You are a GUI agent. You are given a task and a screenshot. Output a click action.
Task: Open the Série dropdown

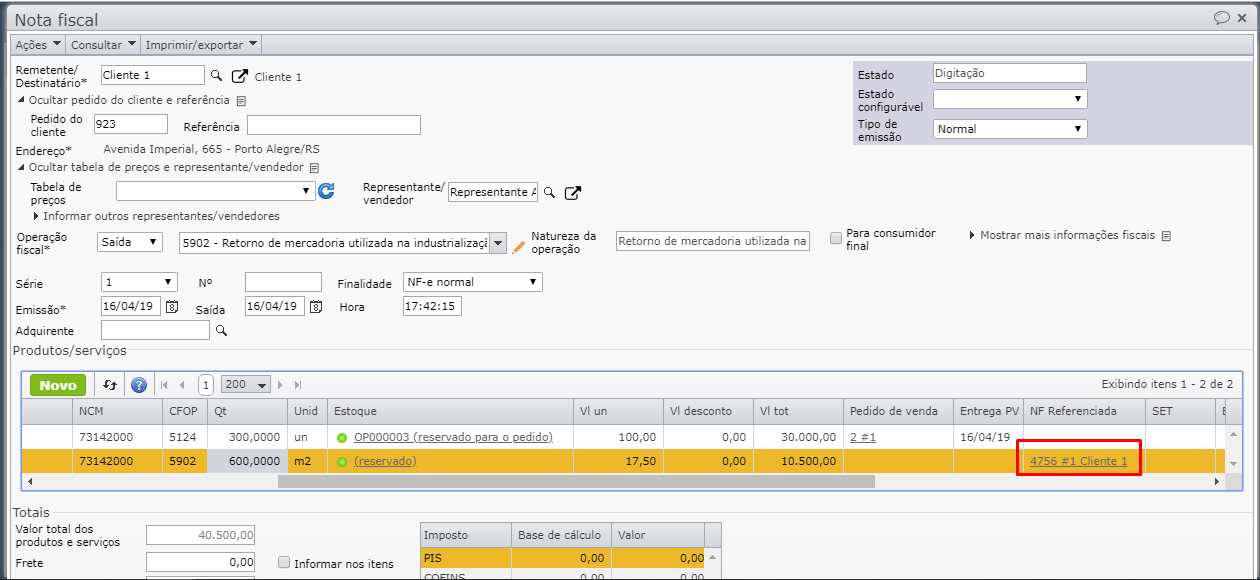pos(140,282)
